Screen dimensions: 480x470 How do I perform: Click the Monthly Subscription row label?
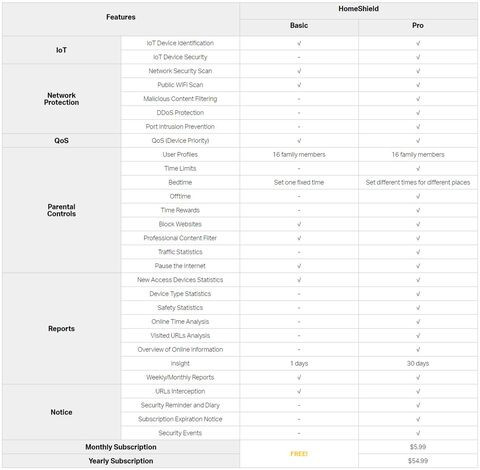pyautogui.click(x=121, y=447)
